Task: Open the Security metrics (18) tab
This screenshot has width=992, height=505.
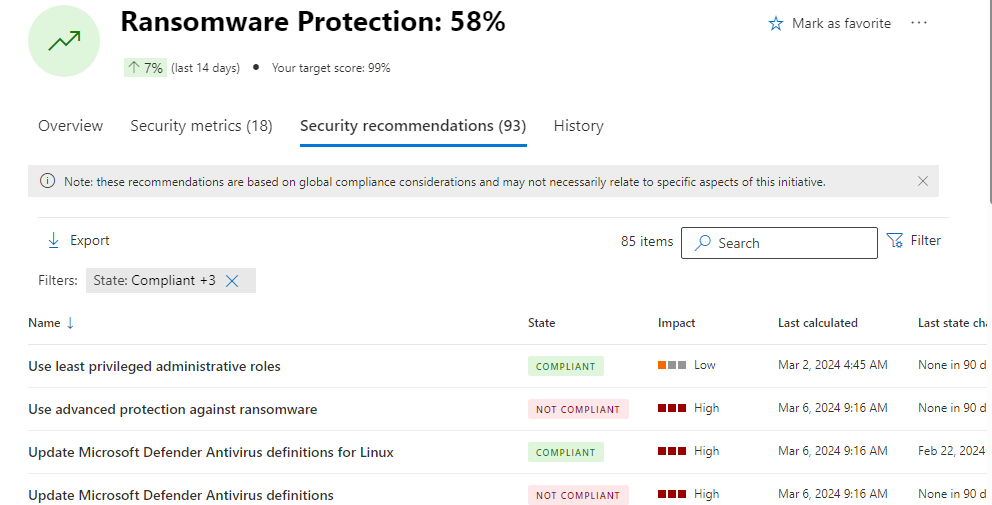Action: 201,126
